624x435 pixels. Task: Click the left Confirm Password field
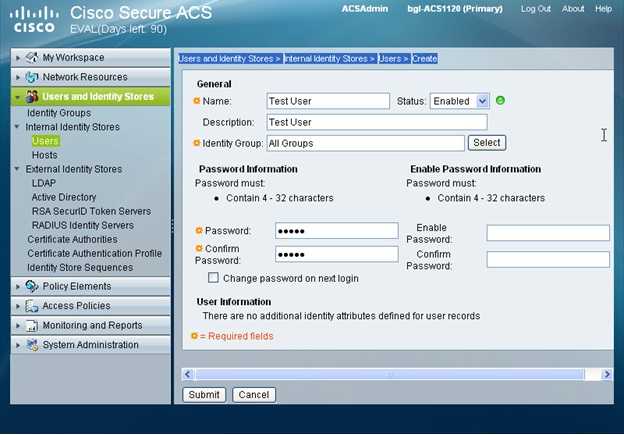tap(337, 254)
